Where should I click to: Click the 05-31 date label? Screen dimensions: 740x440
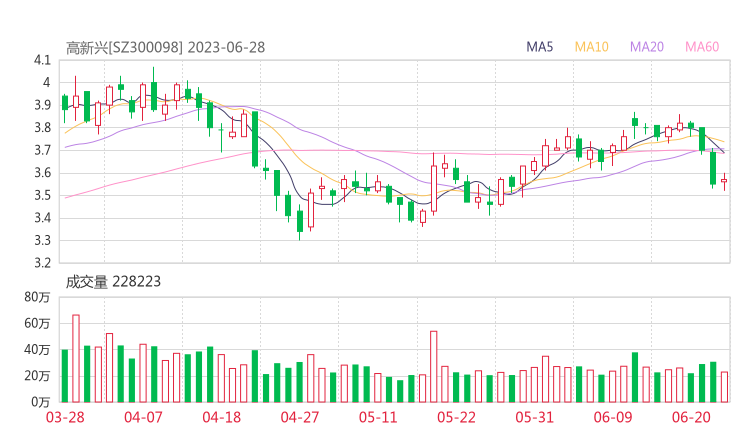pos(534,417)
